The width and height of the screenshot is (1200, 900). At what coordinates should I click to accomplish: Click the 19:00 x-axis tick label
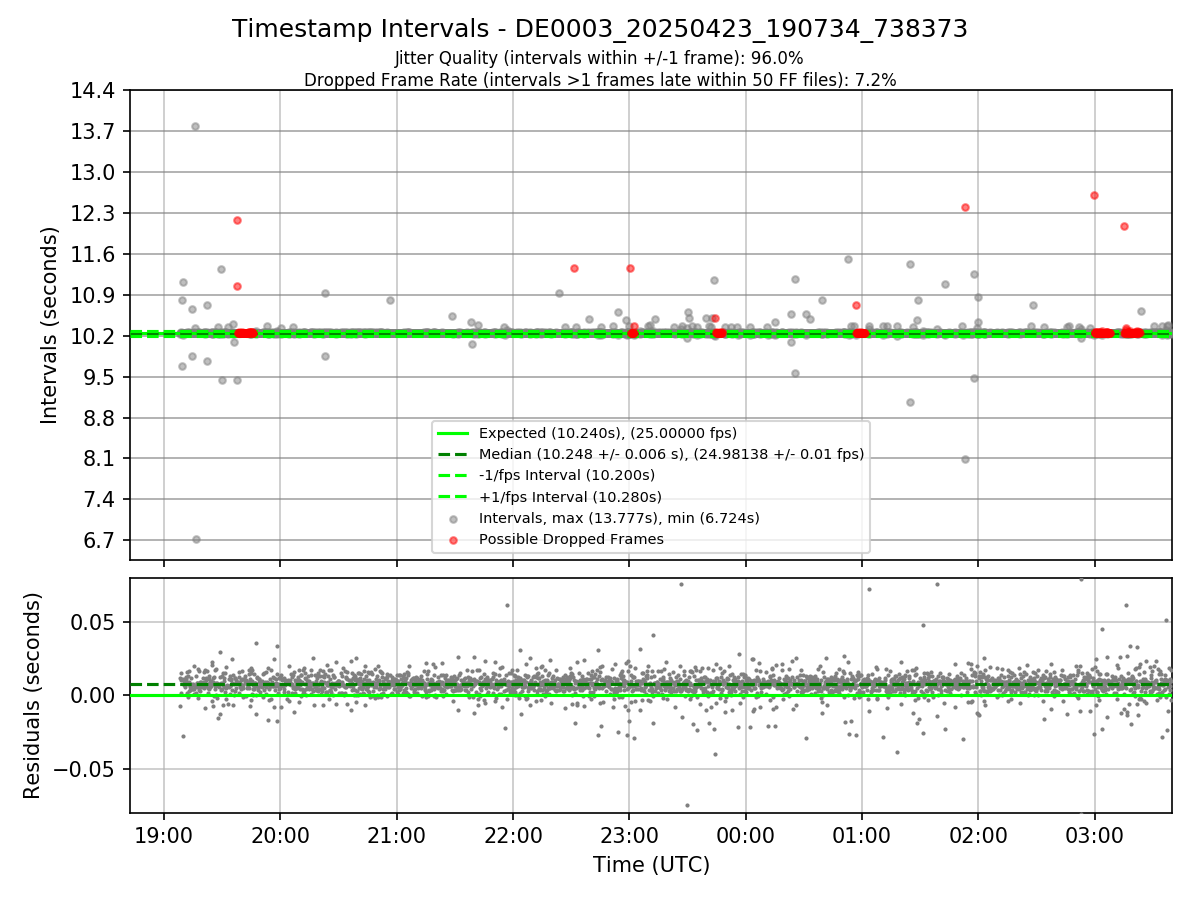click(164, 835)
